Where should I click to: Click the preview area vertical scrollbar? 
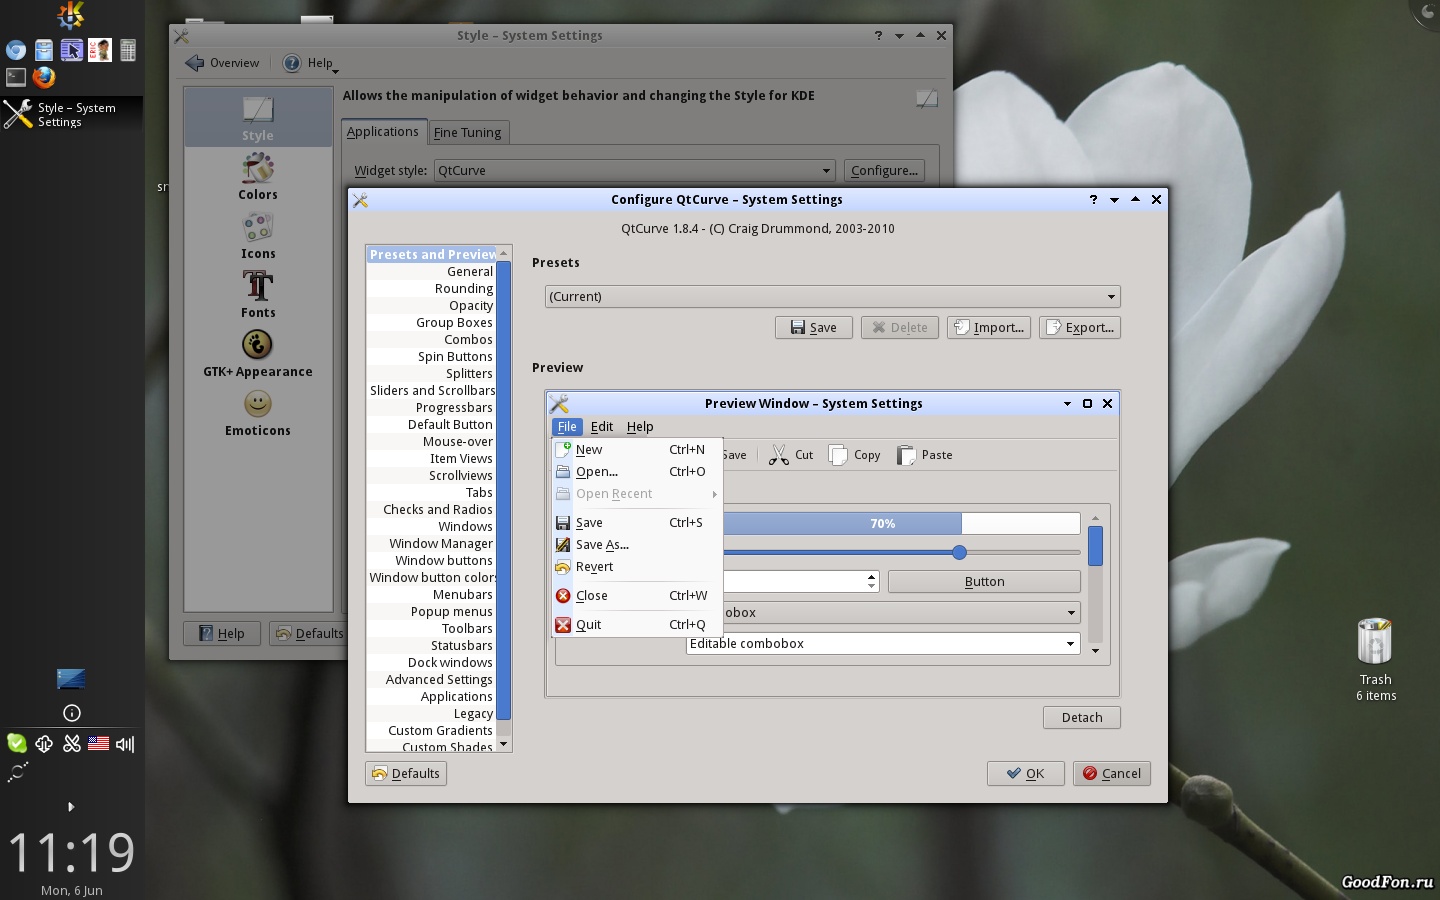(x=1095, y=582)
